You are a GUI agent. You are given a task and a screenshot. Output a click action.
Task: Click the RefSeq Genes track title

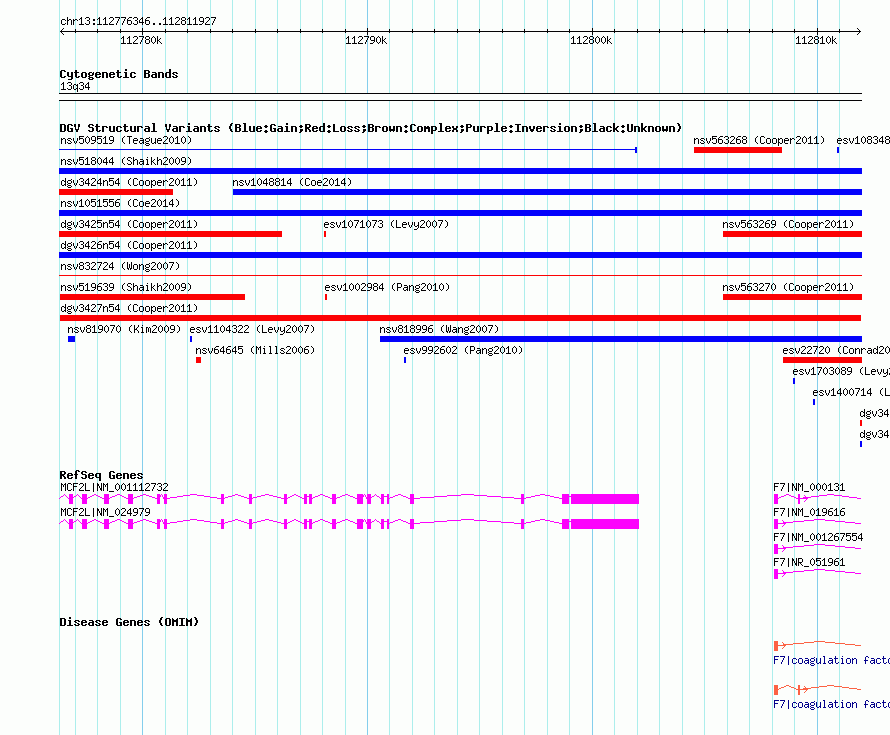101,475
